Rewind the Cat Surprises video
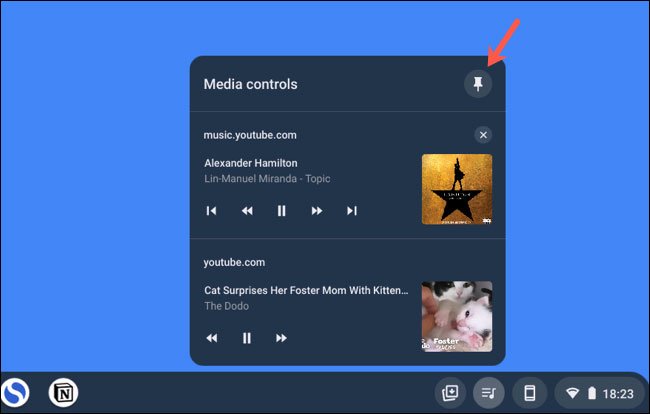The height and width of the screenshot is (414, 650). [x=212, y=339]
